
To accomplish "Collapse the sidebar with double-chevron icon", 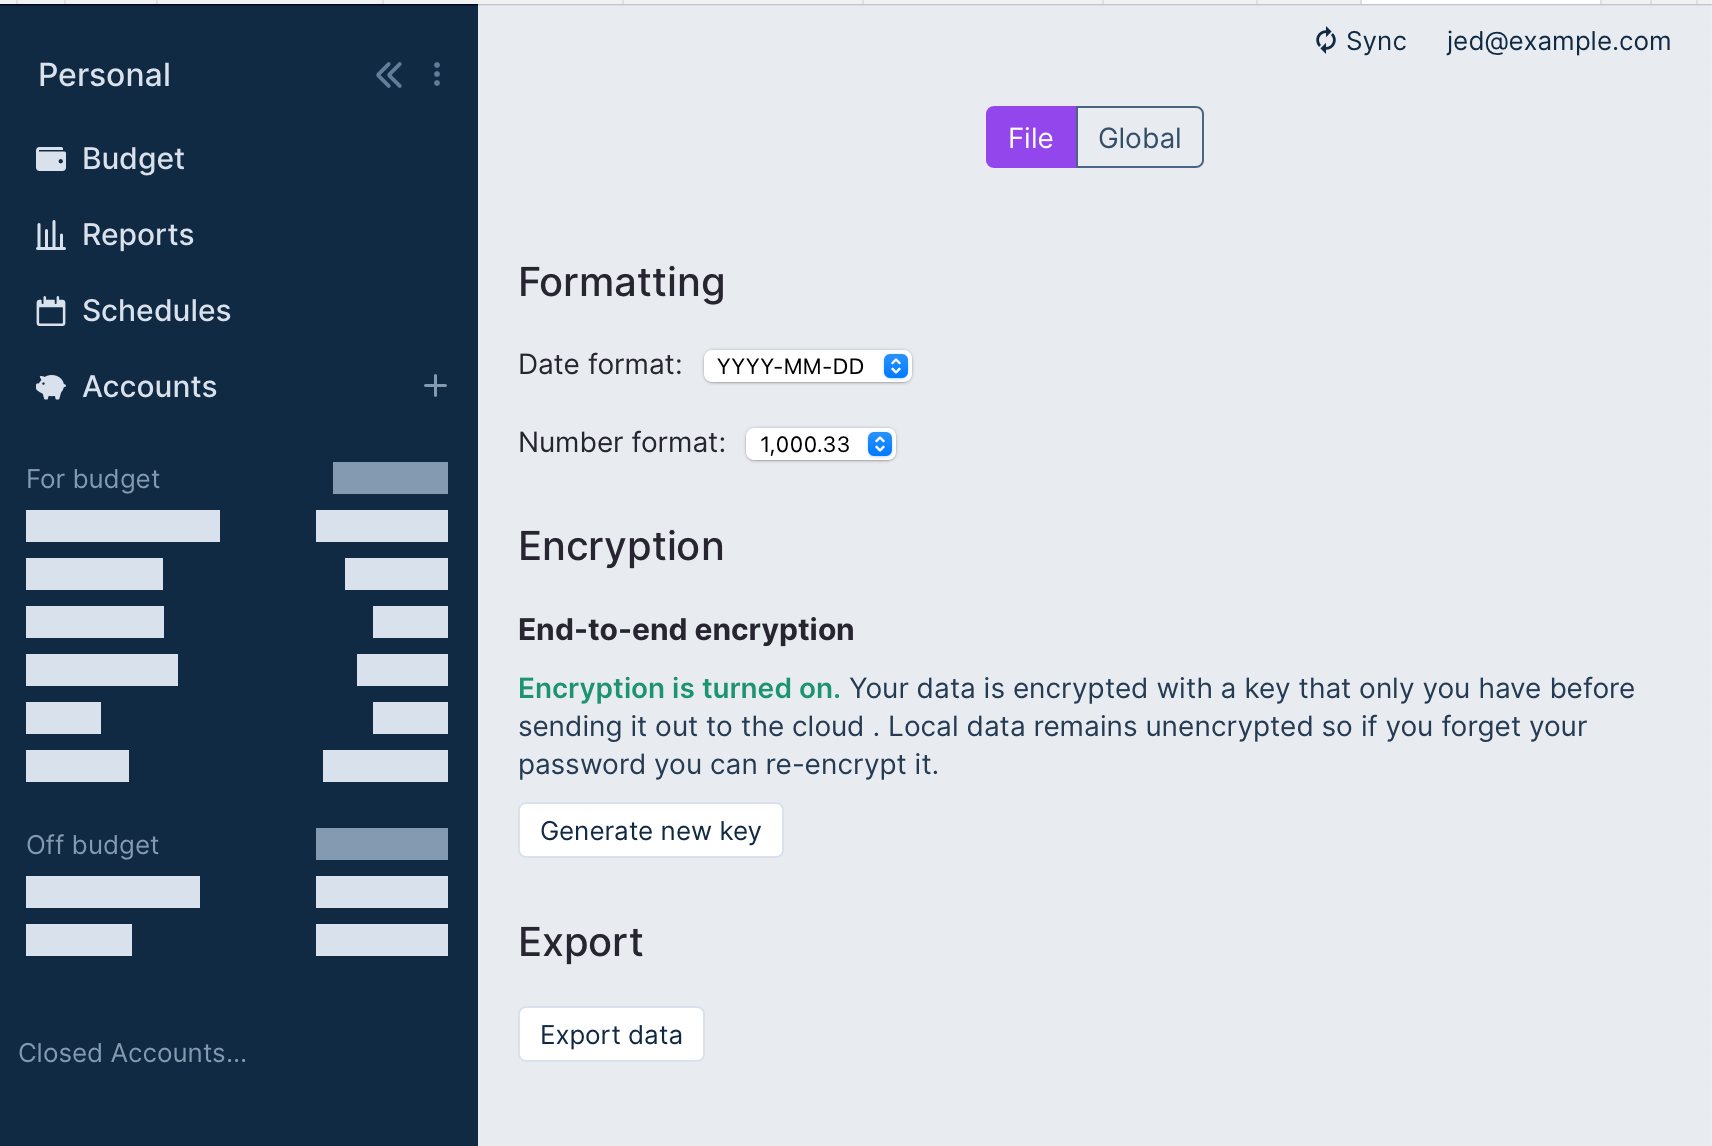I will [389, 75].
